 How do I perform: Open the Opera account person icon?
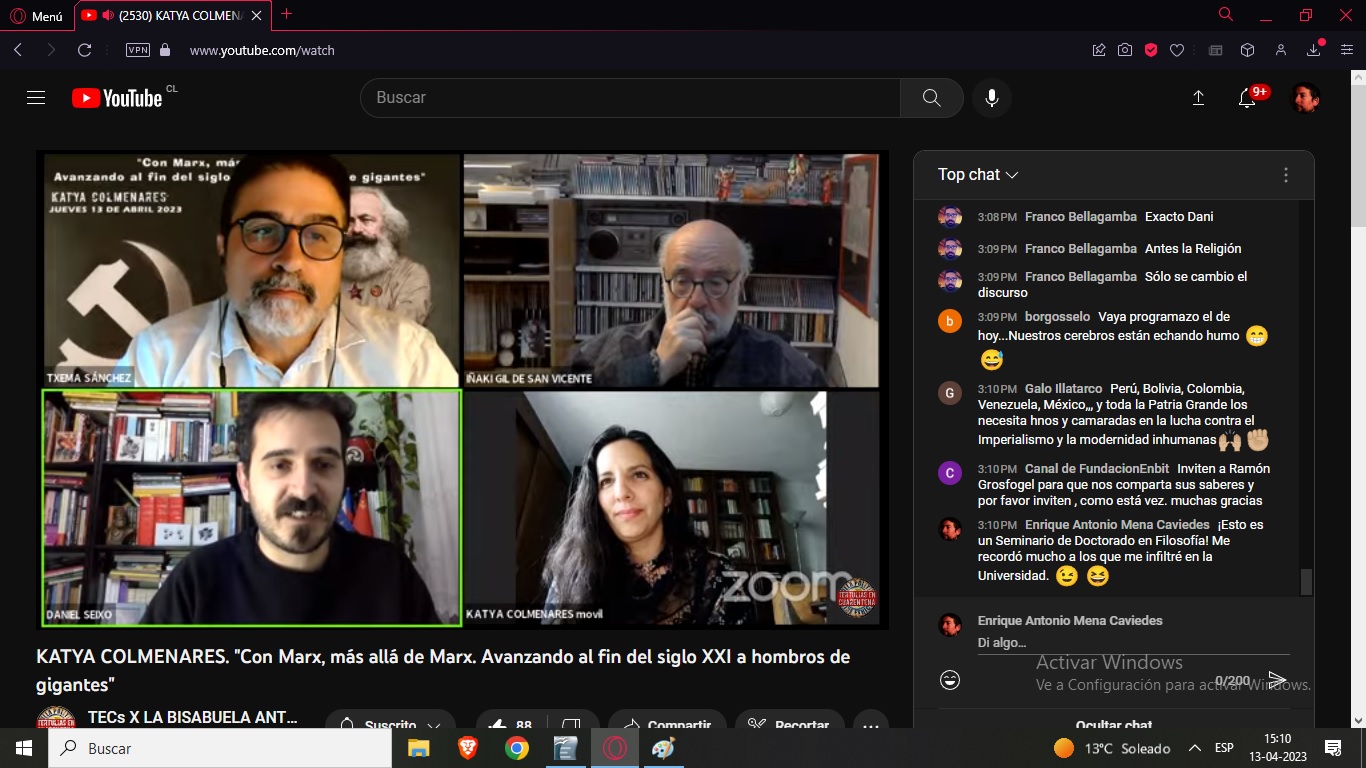(x=1281, y=50)
